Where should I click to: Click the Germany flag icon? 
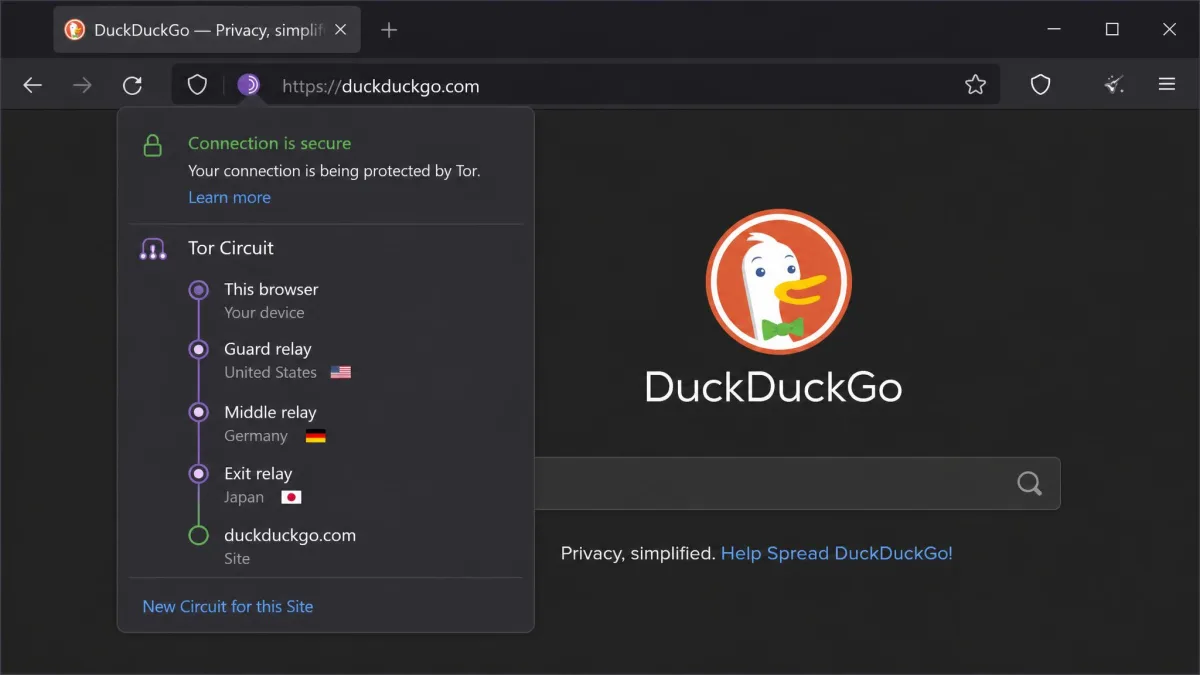(x=316, y=436)
